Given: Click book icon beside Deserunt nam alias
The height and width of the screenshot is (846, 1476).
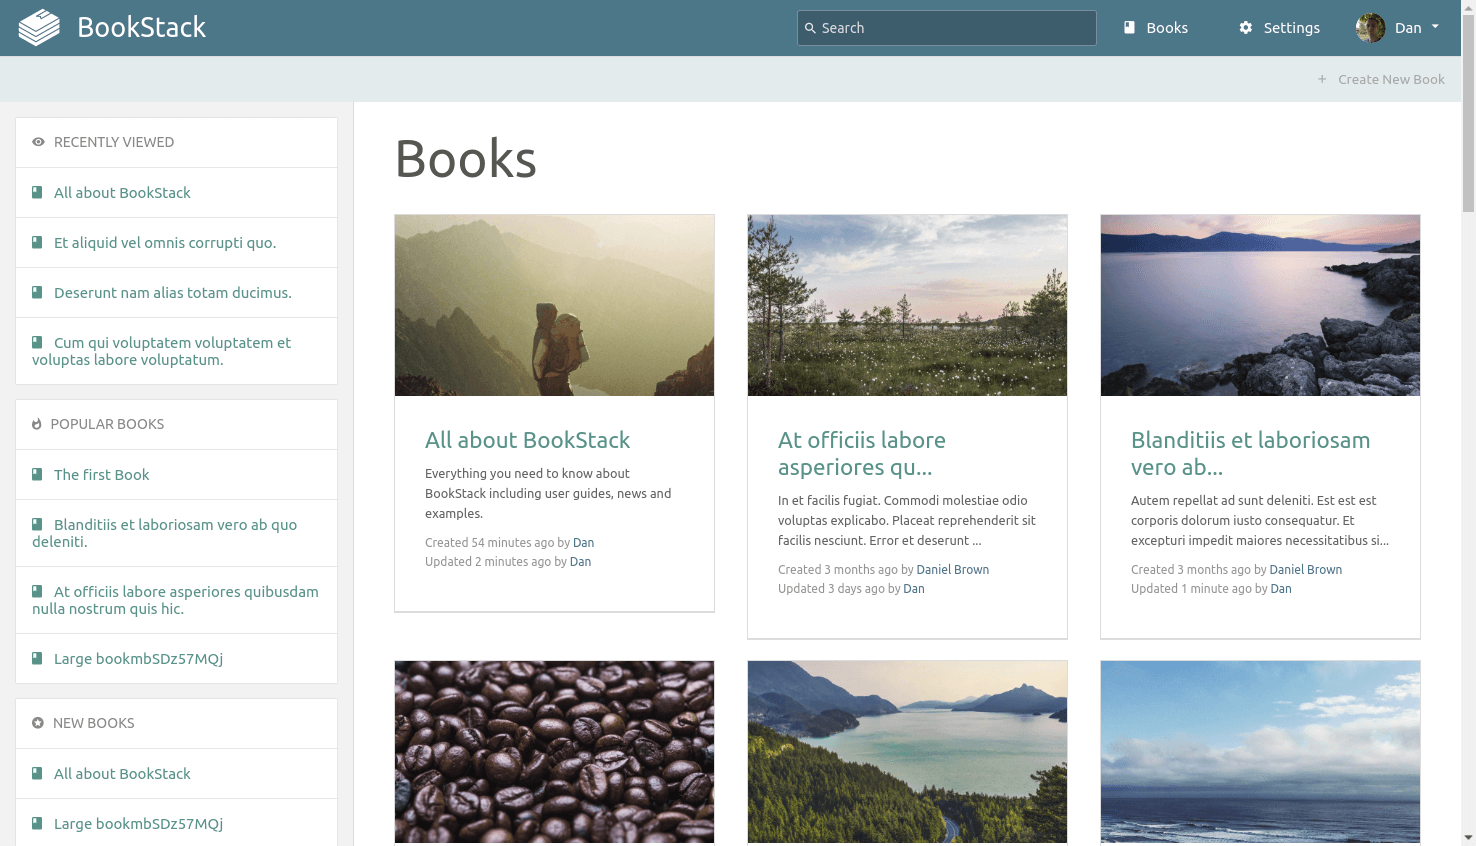Looking at the screenshot, I should [x=37, y=292].
